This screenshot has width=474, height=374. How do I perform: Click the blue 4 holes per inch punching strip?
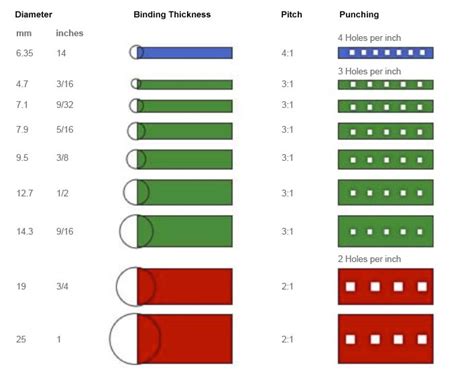[x=386, y=53]
